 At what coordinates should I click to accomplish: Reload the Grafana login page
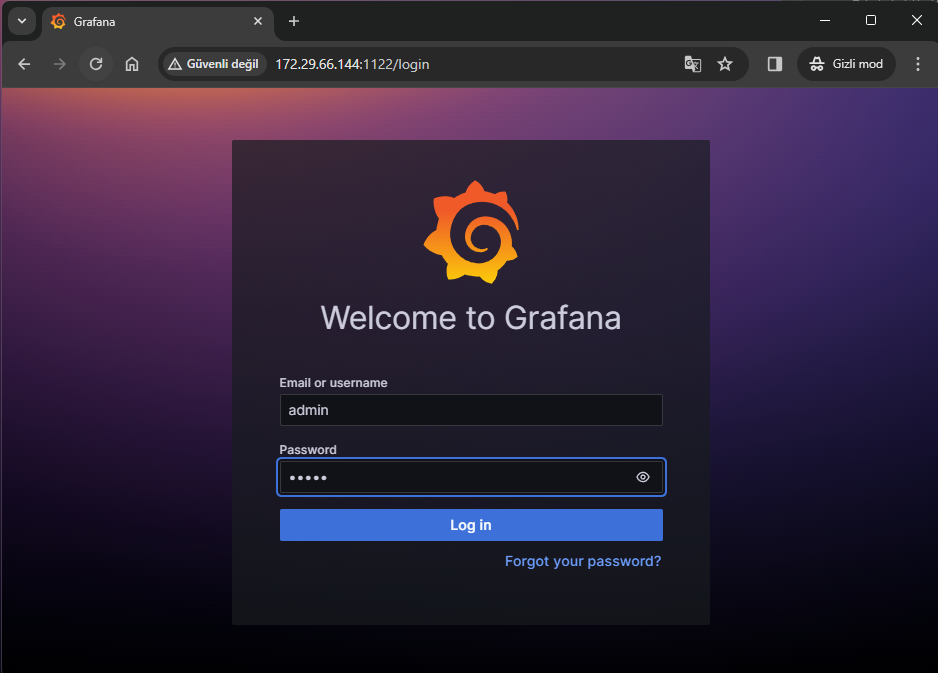96,64
